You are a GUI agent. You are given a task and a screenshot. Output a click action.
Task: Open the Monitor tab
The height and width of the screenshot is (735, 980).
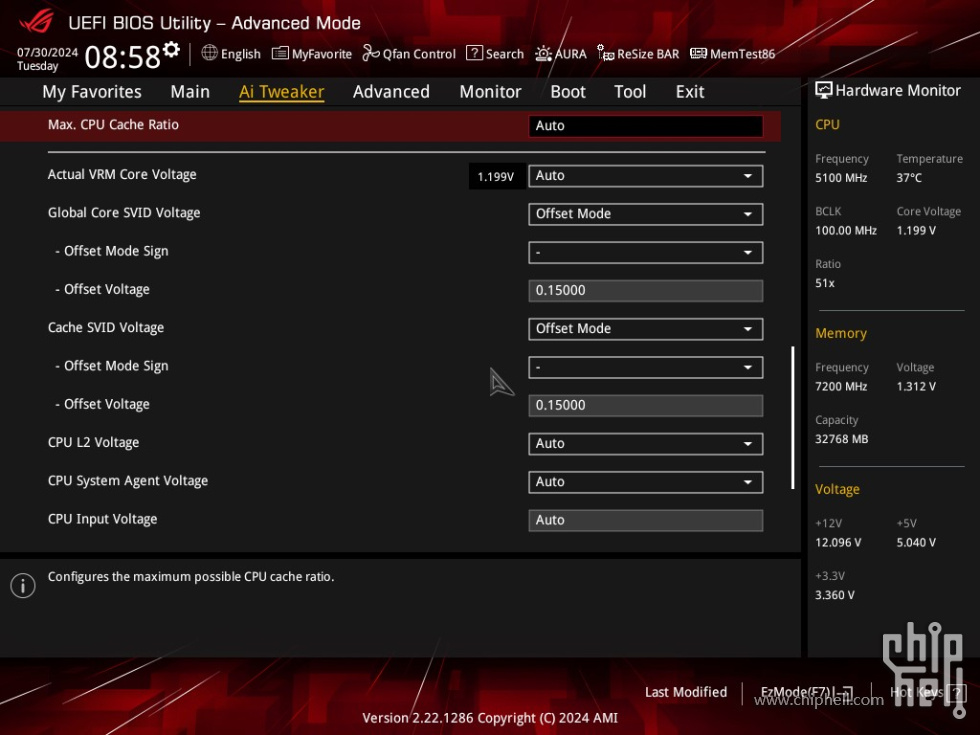[x=490, y=92]
